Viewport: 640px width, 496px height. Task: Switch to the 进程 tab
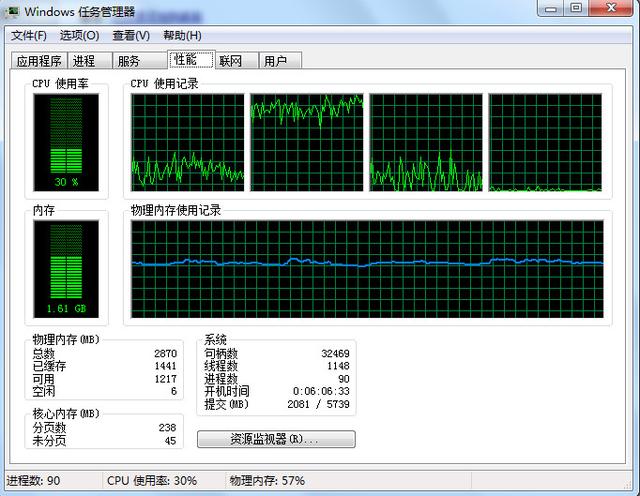(x=84, y=61)
